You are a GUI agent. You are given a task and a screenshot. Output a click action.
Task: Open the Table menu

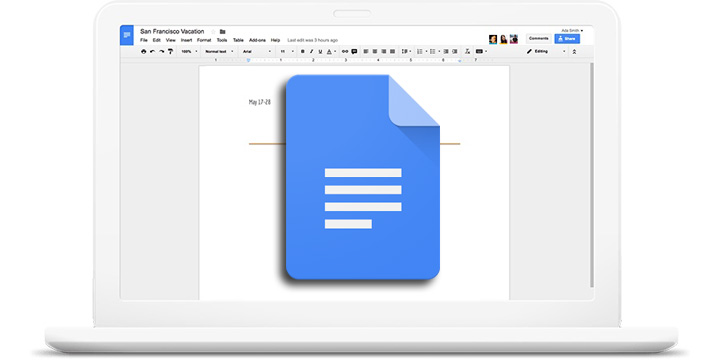[x=238, y=40]
